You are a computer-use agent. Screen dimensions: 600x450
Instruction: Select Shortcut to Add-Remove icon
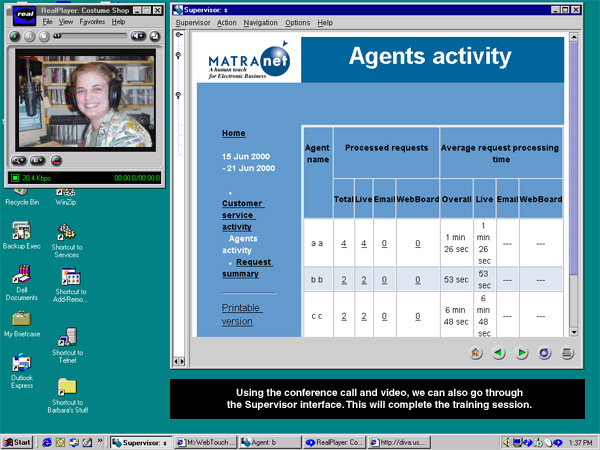pyautogui.click(x=71, y=285)
